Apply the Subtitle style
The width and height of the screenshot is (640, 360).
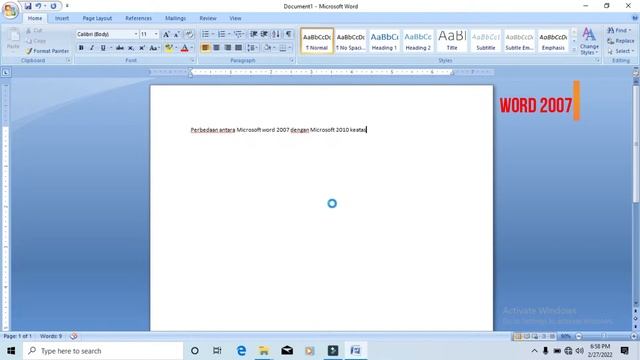point(486,40)
